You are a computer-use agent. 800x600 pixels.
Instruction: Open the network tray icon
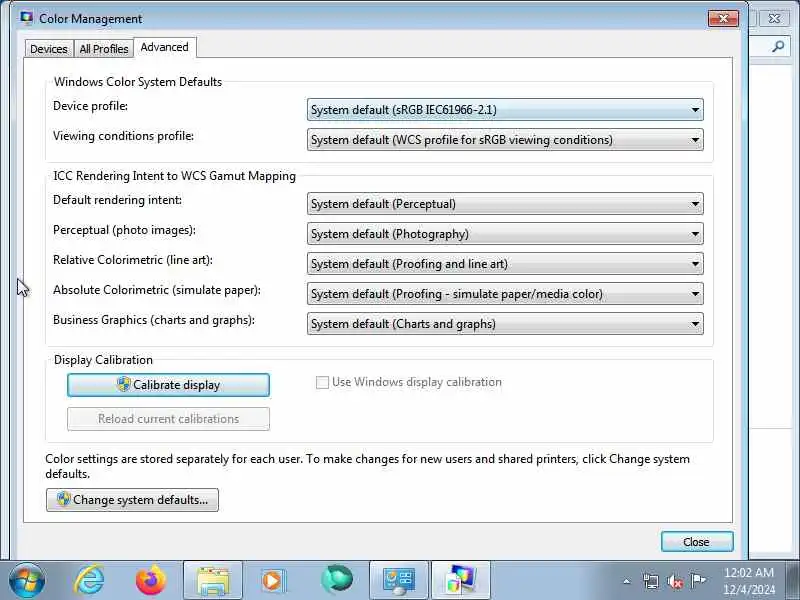point(651,581)
